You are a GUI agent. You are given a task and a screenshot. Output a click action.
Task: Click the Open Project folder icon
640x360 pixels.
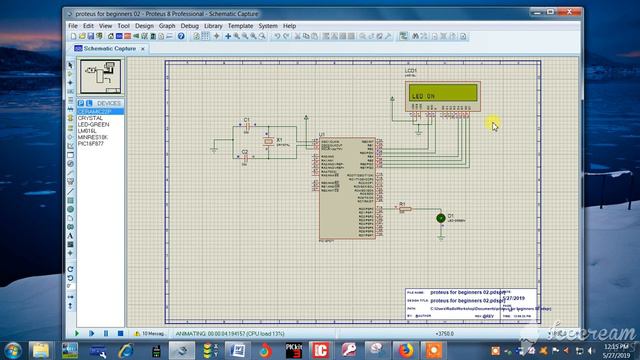pyautogui.click(x=82, y=36)
